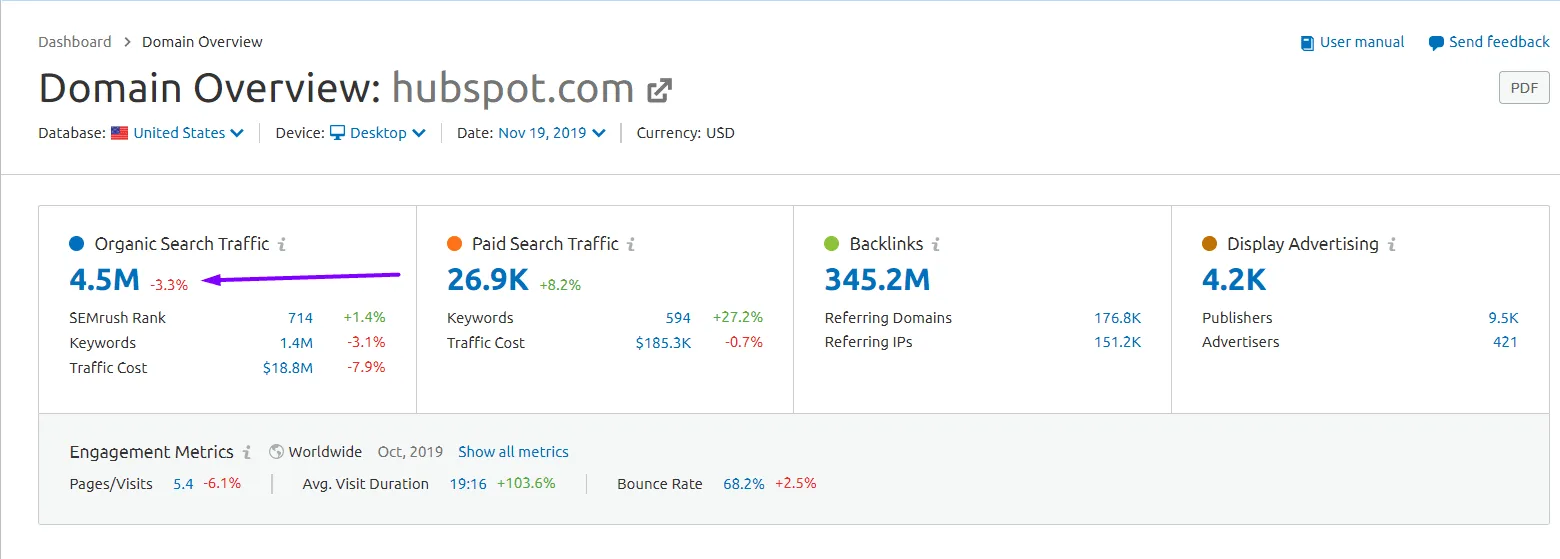1560x559 pixels.
Task: Click Bounce Rate value 68.2%
Action: tap(744, 484)
